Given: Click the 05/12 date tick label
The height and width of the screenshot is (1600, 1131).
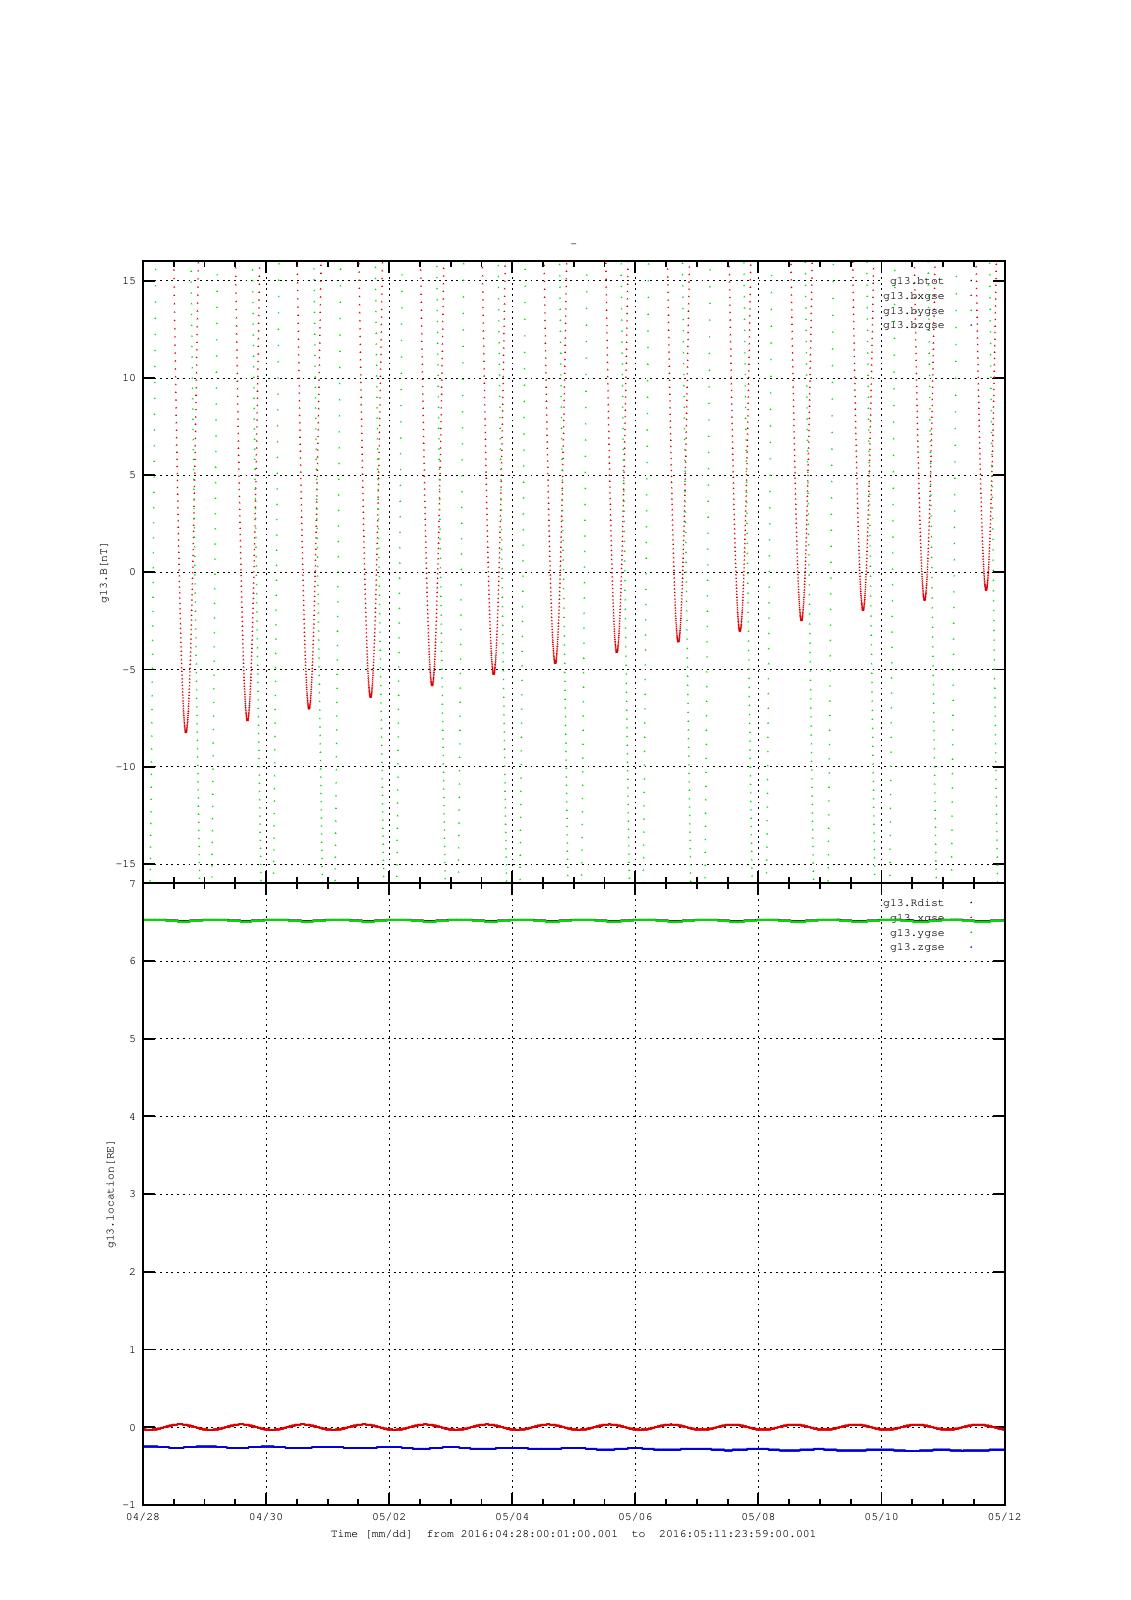Looking at the screenshot, I should pyautogui.click(x=1004, y=1517).
